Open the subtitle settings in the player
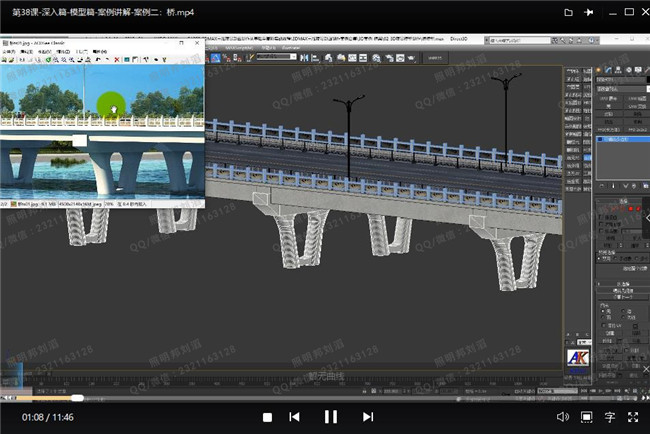The height and width of the screenshot is (434, 650). click(609, 417)
